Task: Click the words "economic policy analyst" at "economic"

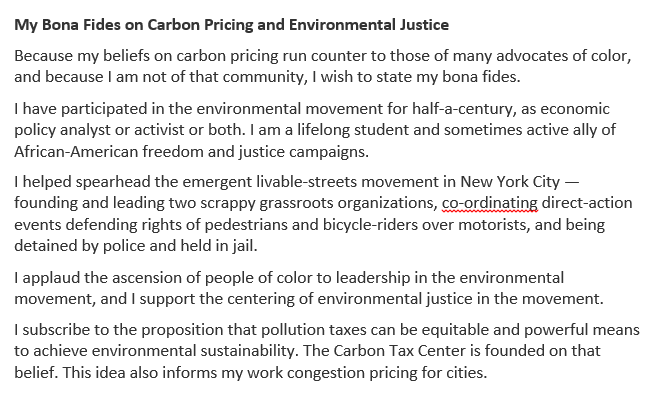Action: pyautogui.click(x=575, y=109)
